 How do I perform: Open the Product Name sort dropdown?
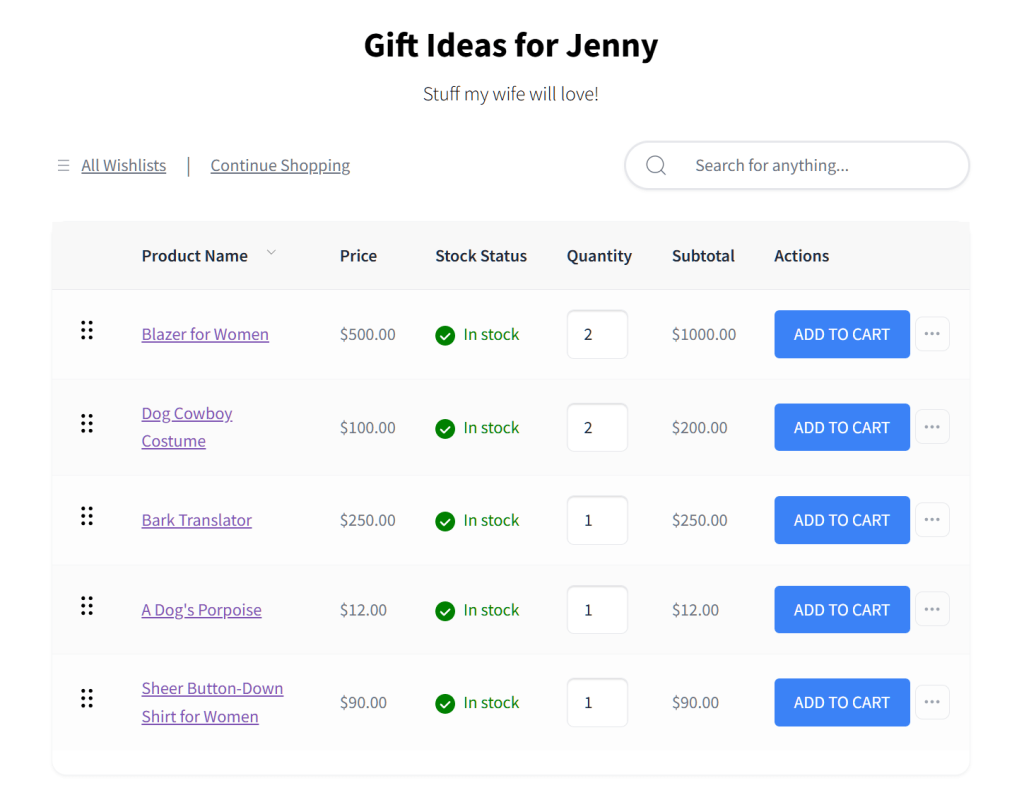coord(271,253)
